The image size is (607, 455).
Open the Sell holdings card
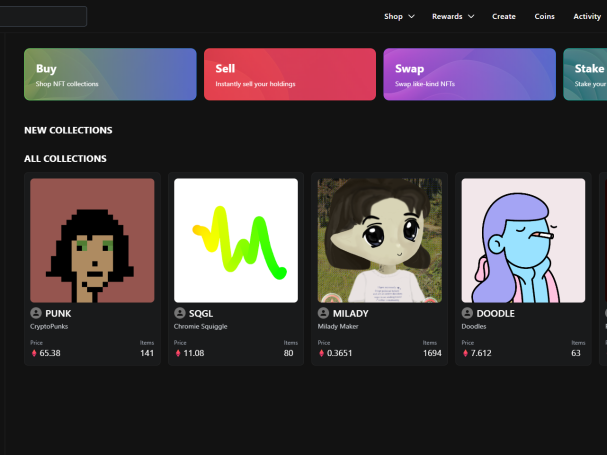click(290, 74)
